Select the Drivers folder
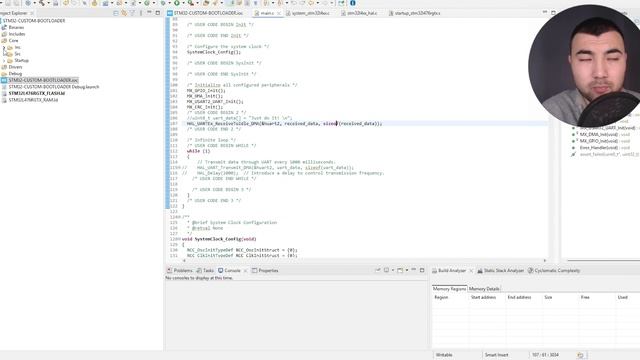This screenshot has width=640, height=360. tap(16, 67)
